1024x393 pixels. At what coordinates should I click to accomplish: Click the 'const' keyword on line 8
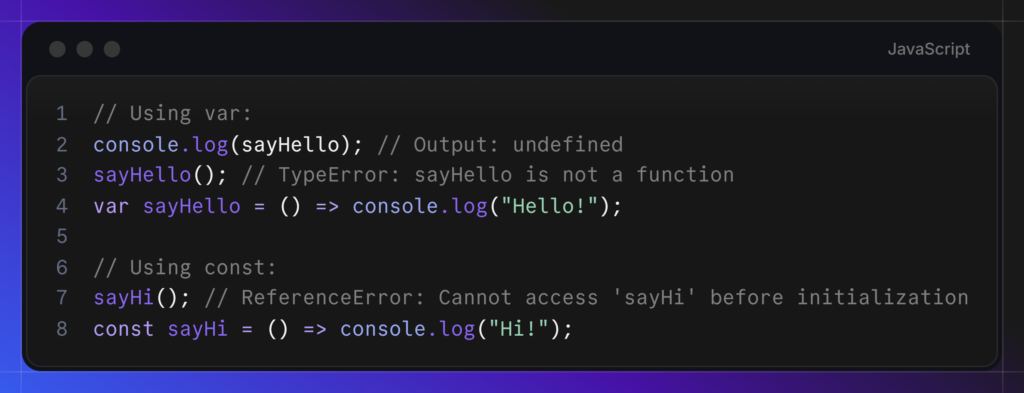(x=124, y=329)
